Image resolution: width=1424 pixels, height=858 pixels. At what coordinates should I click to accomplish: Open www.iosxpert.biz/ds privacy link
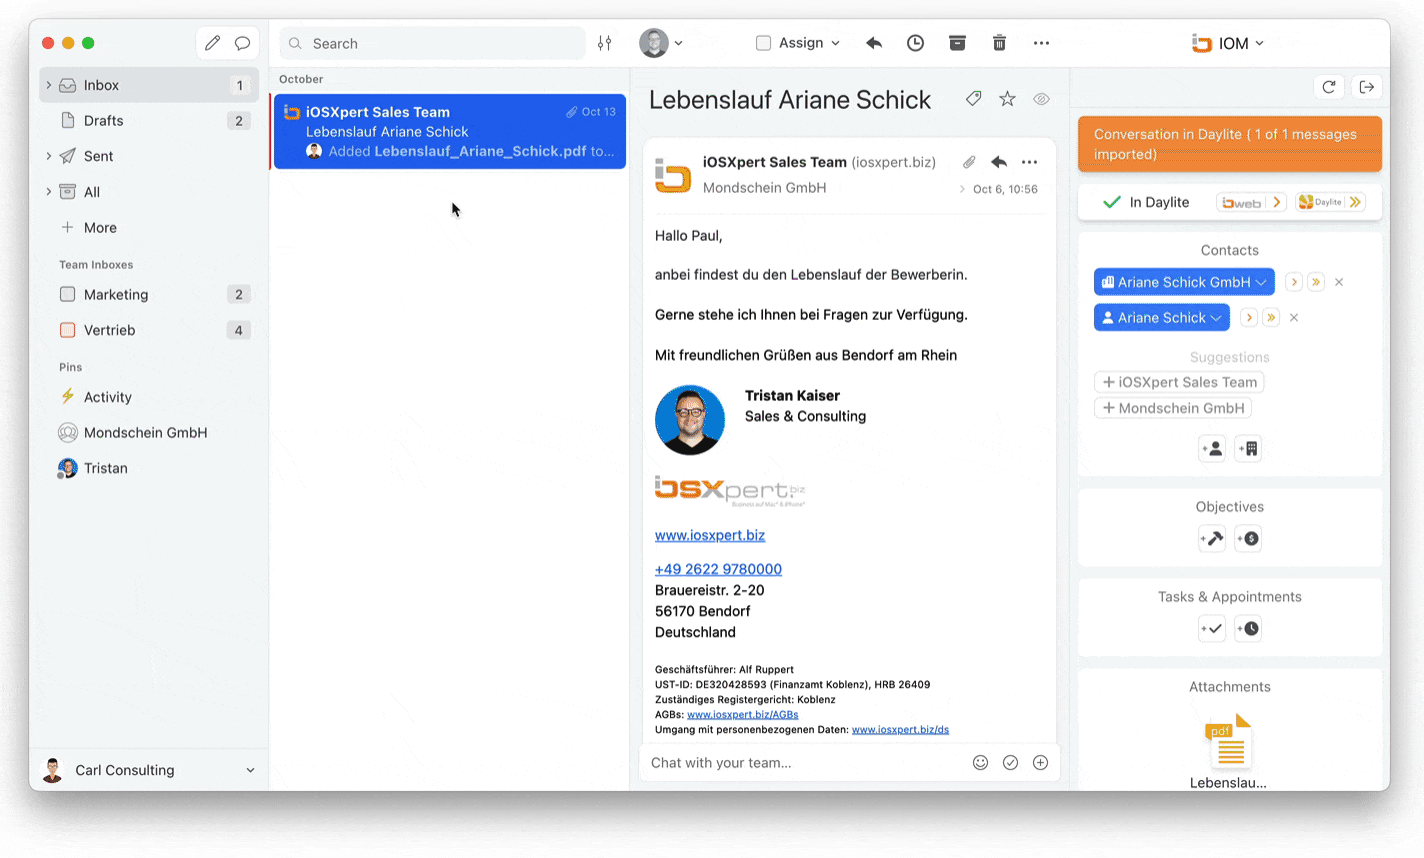[x=900, y=730]
